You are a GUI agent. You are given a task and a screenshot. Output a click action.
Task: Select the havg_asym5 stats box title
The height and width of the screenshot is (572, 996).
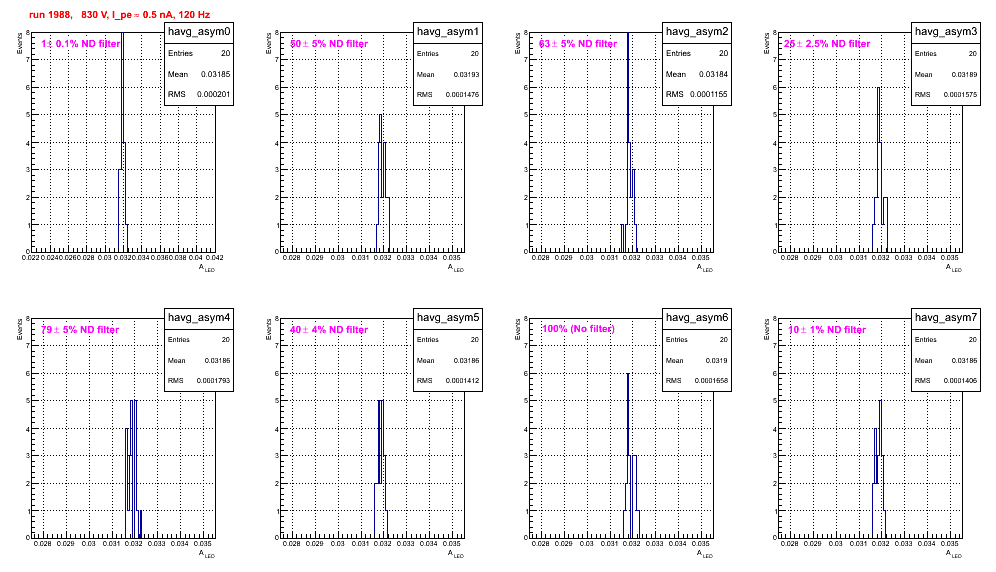448,318
